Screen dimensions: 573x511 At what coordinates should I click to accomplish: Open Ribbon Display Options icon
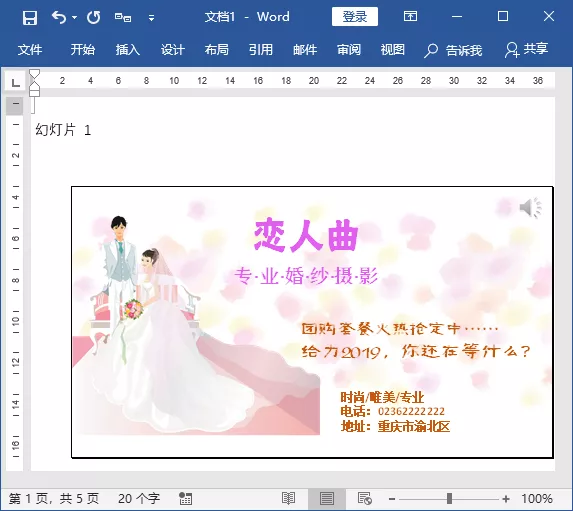[x=410, y=16]
